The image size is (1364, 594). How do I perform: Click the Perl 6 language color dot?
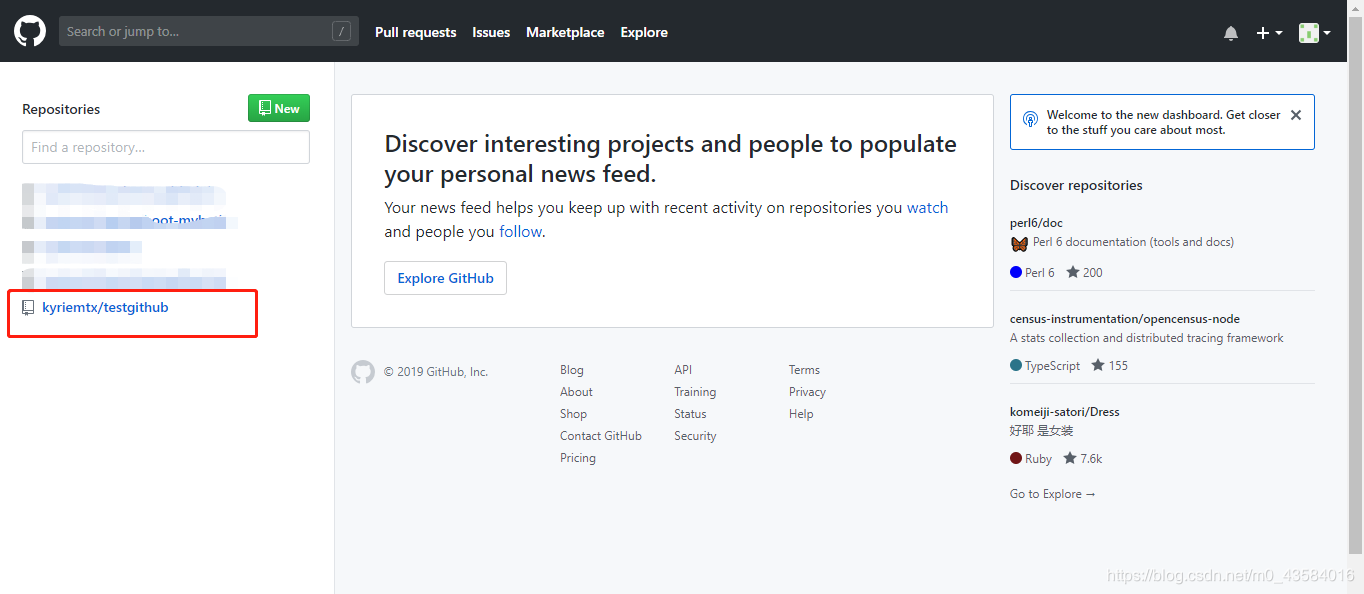(1016, 272)
